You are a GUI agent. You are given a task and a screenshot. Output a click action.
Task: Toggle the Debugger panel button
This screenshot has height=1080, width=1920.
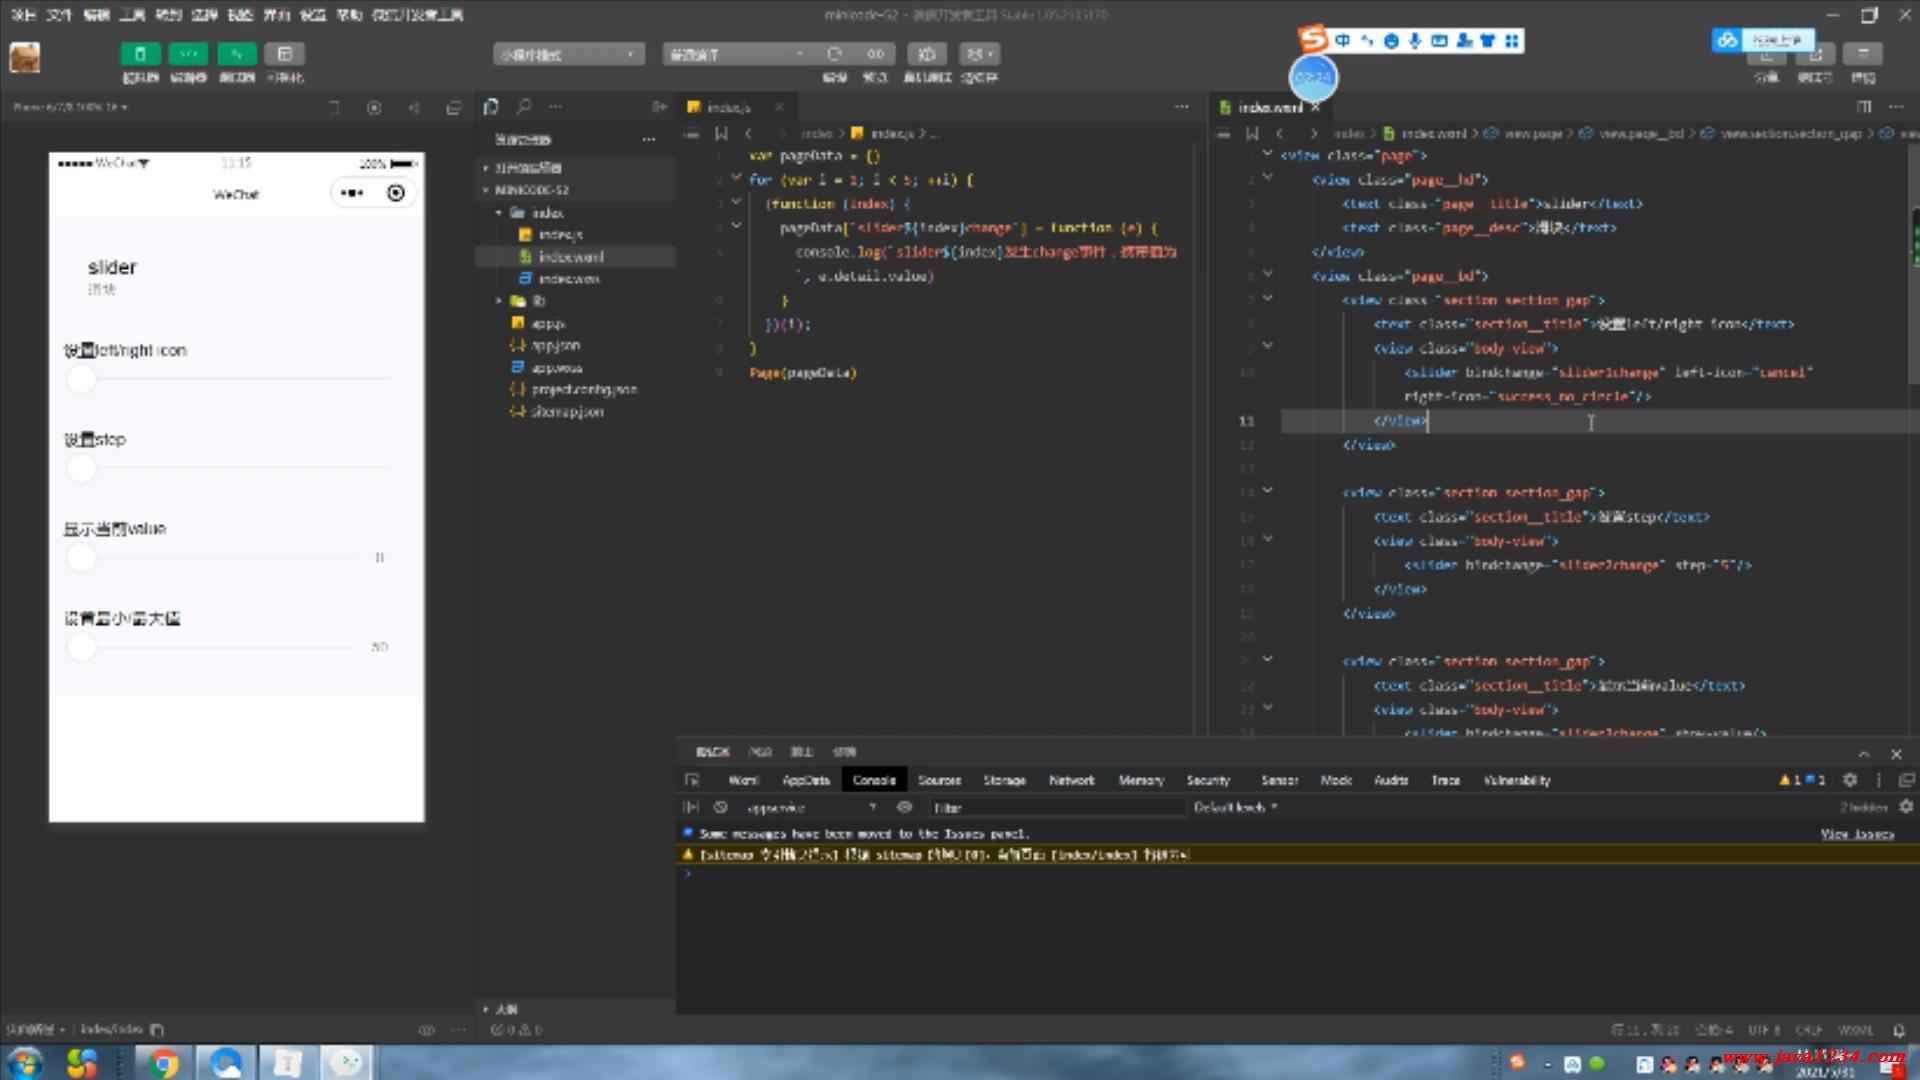(x=236, y=54)
